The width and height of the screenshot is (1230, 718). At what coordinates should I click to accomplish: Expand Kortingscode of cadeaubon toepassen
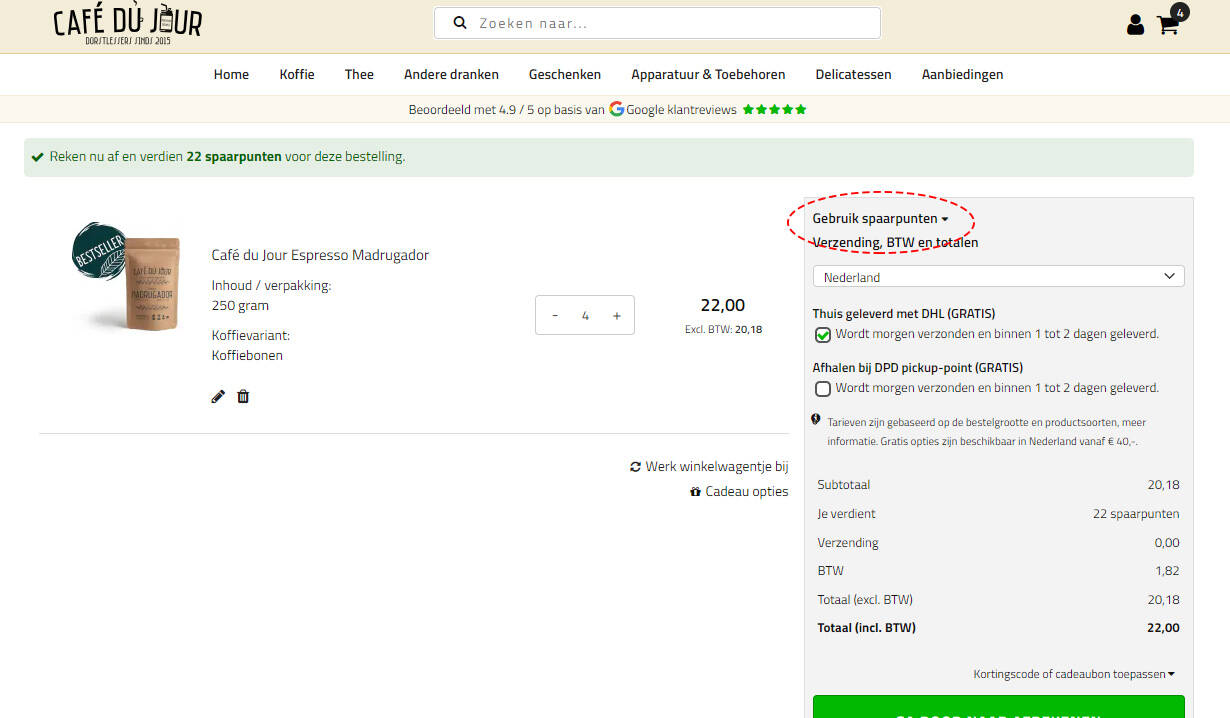click(x=1073, y=674)
